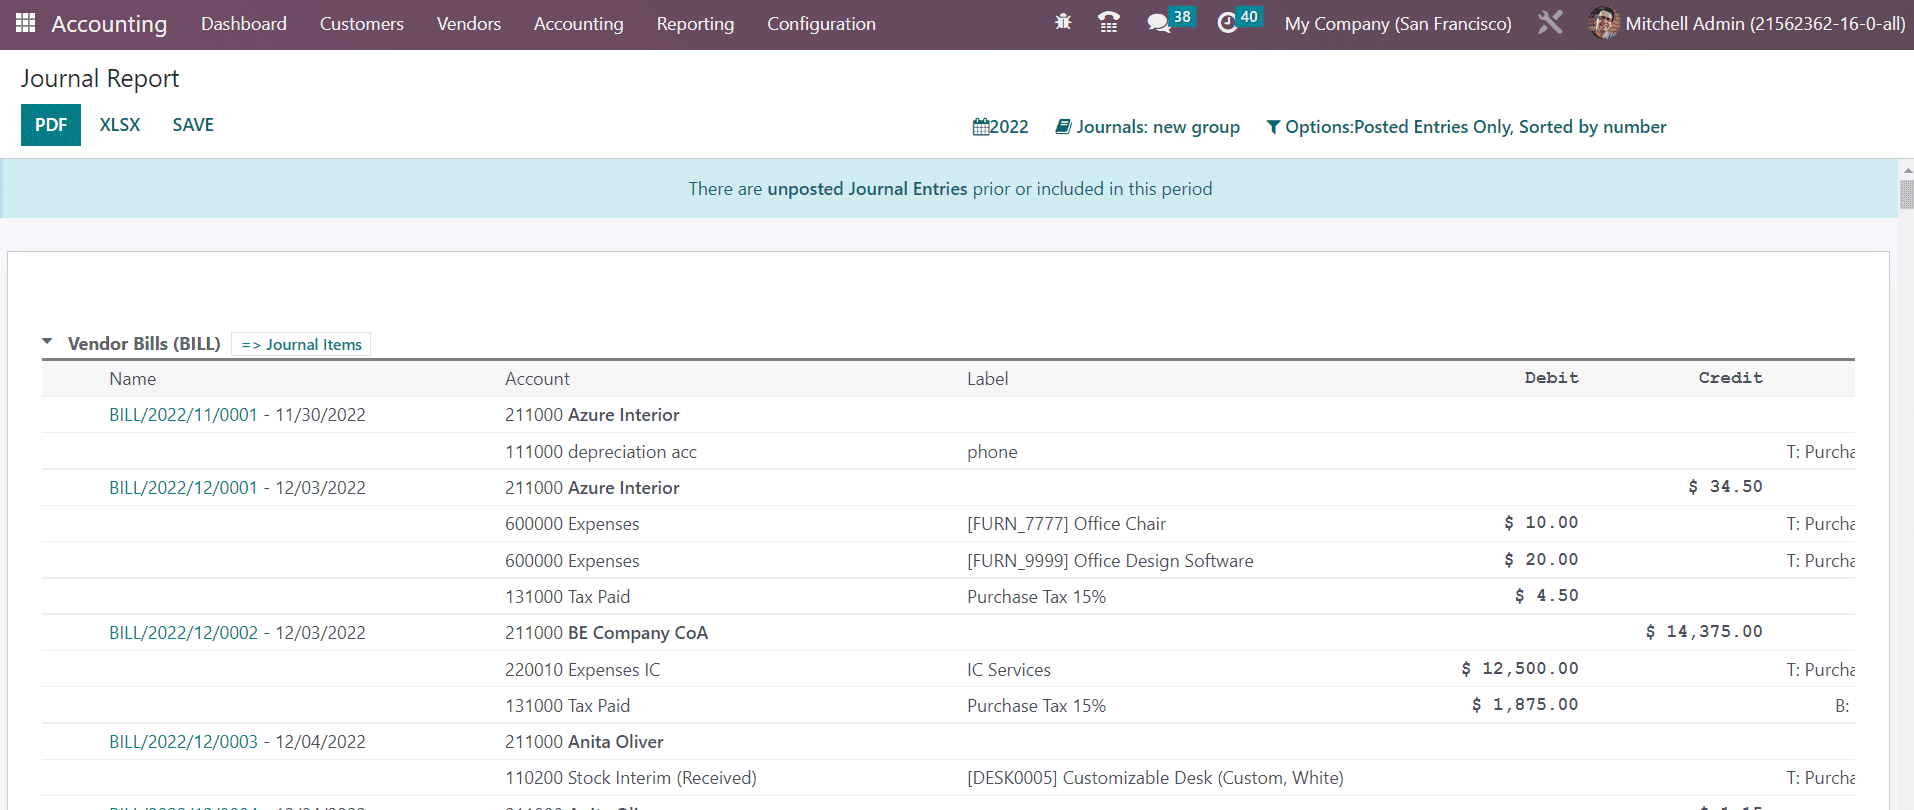1914x810 pixels.
Task: Click the vertical scrollbar thumb
Action: (x=1906, y=194)
